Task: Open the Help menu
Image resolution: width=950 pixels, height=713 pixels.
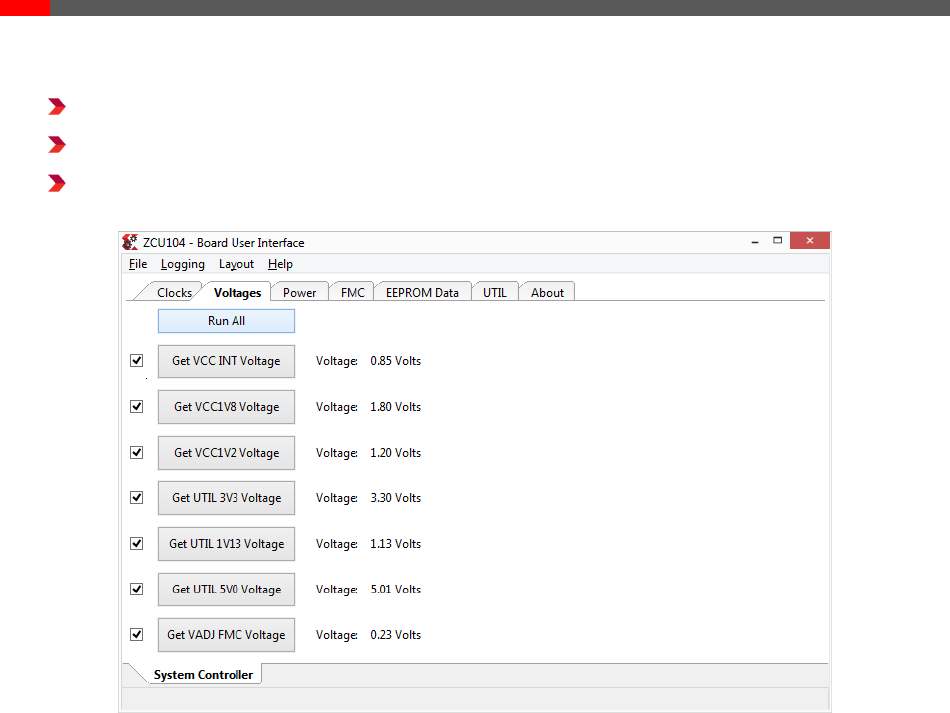Action: pos(280,264)
